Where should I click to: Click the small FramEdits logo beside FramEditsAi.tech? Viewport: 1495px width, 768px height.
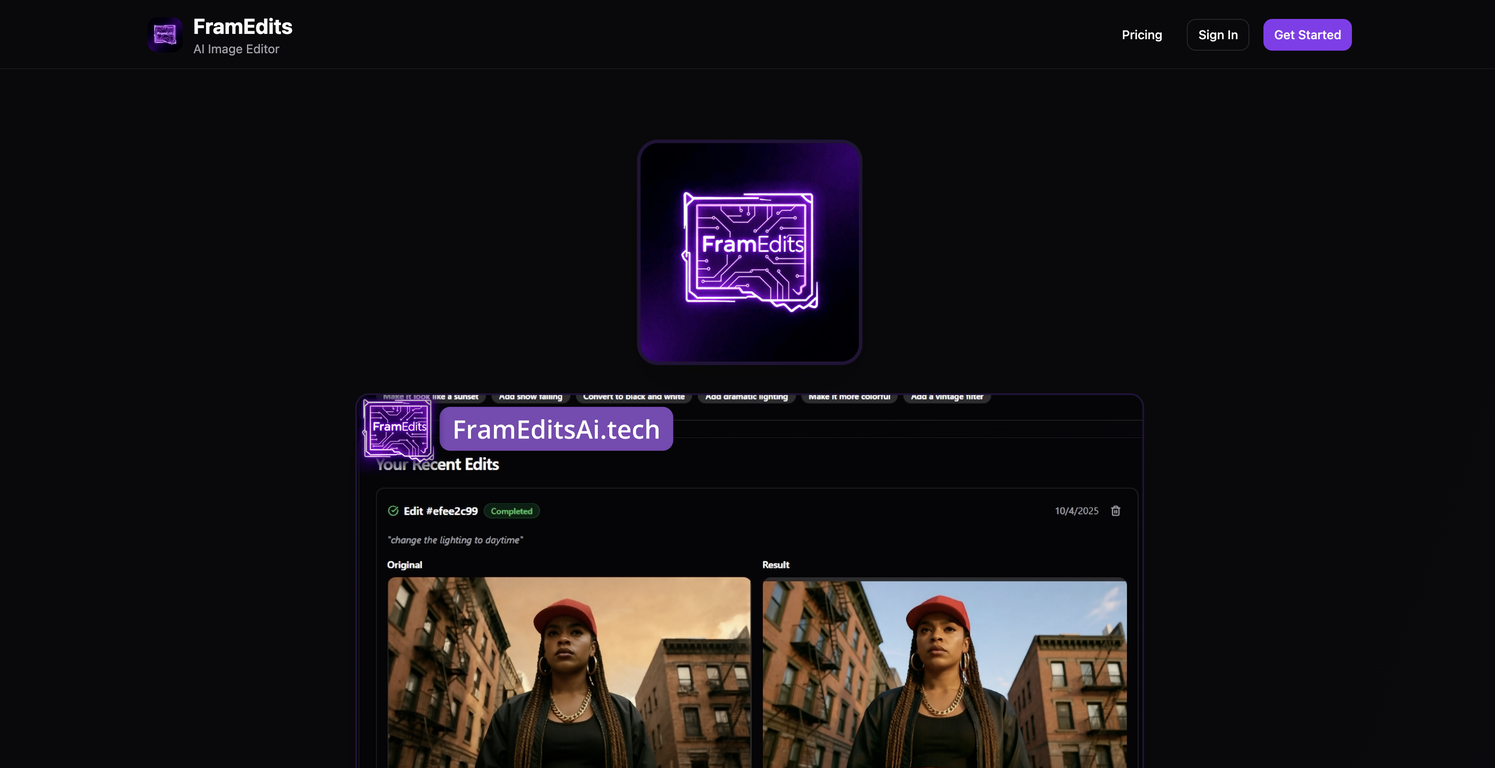(x=397, y=429)
